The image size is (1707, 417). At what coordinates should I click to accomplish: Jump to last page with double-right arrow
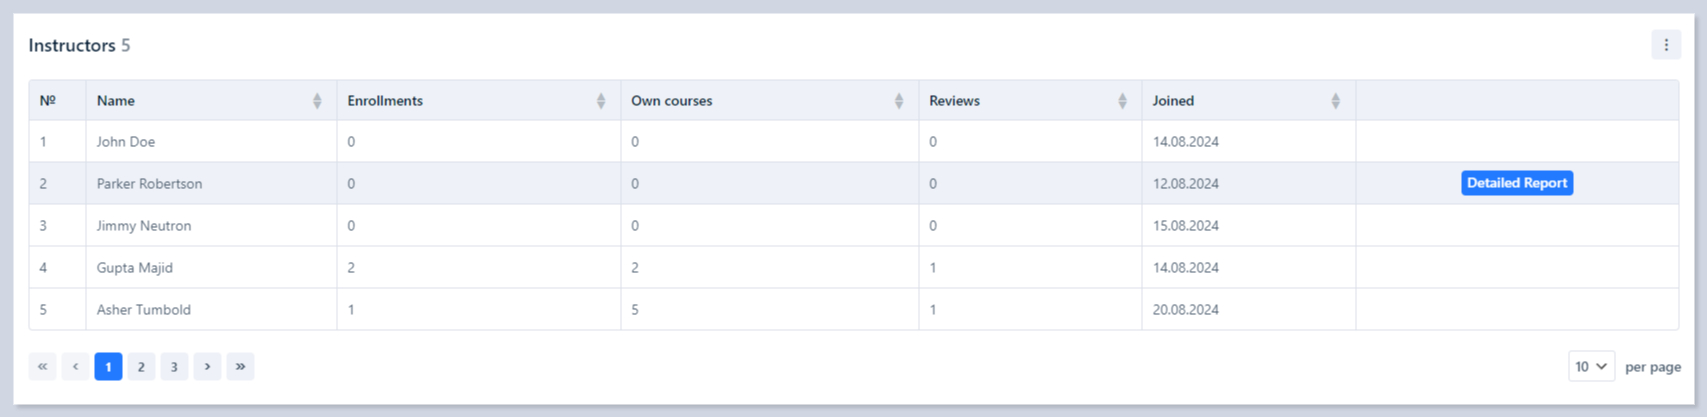(240, 367)
